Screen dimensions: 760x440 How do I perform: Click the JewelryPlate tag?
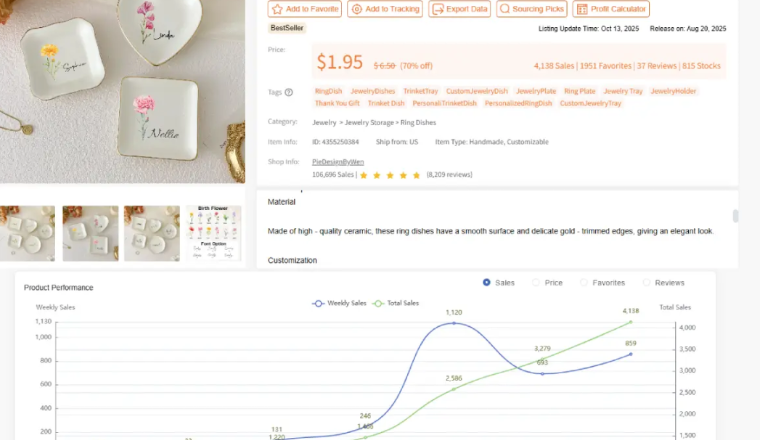[x=536, y=91]
